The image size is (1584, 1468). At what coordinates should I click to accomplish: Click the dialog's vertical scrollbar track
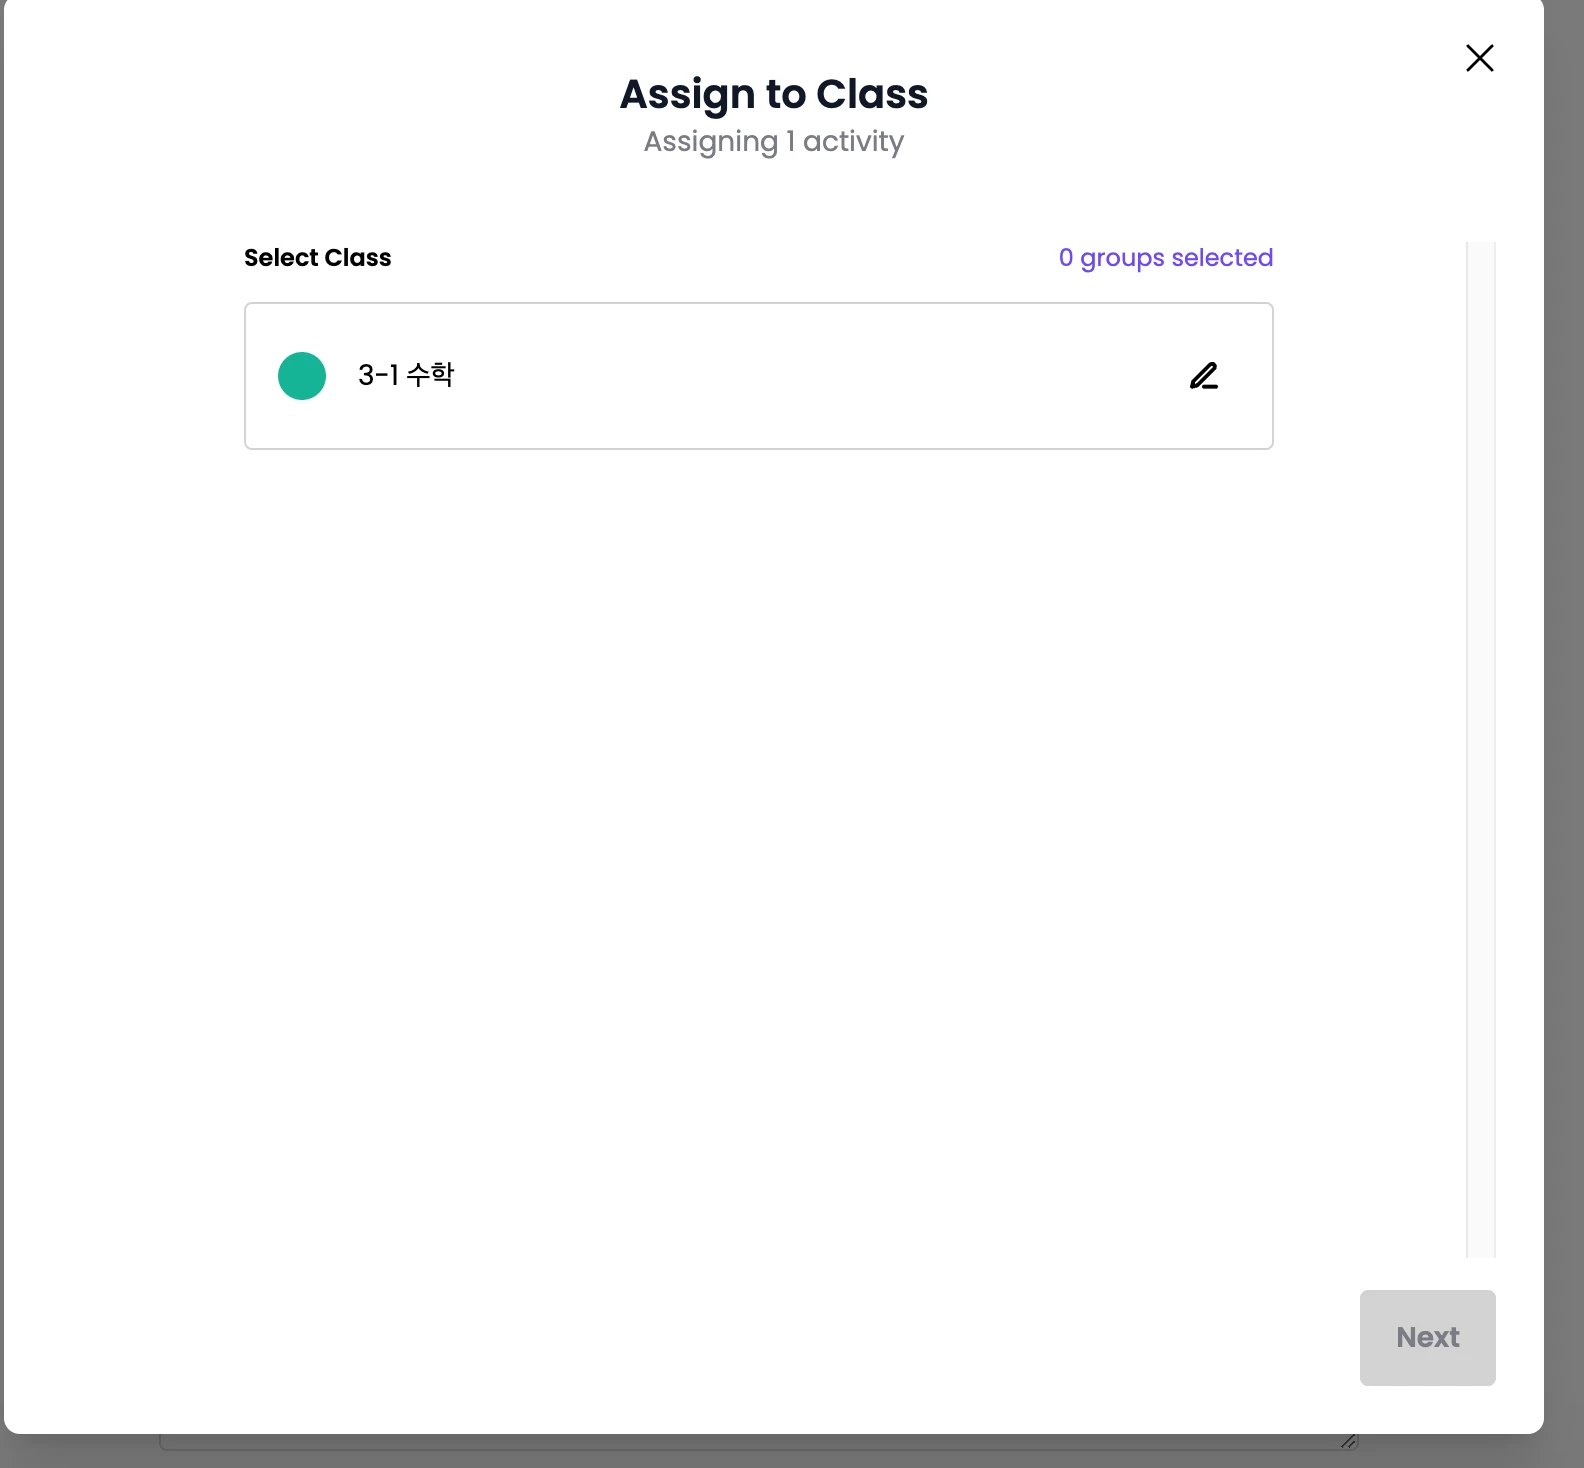tap(1481, 749)
